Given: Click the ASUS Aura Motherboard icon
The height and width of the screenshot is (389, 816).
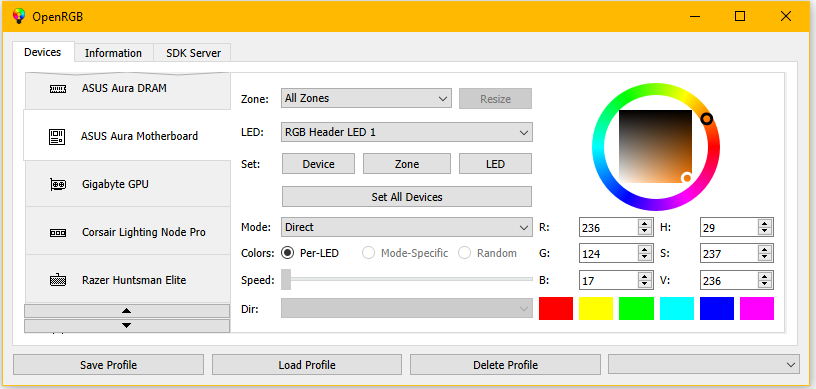Looking at the screenshot, I should [x=57, y=137].
